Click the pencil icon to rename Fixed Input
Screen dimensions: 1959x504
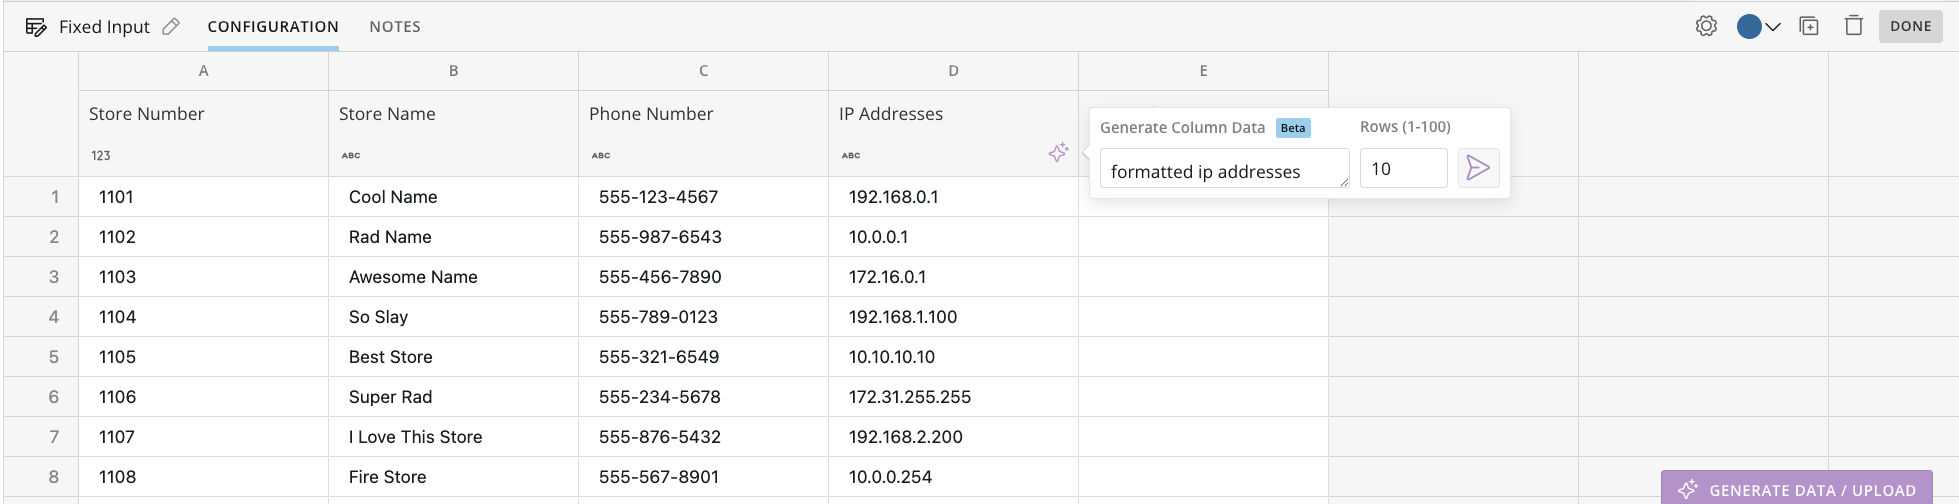click(x=171, y=27)
